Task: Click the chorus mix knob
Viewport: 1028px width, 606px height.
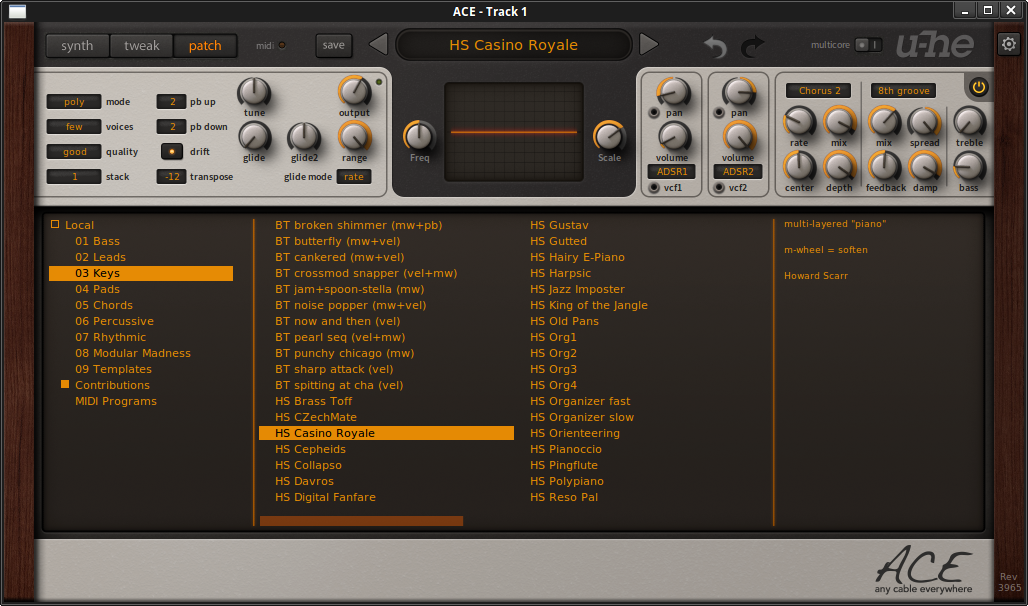Action: 839,122
